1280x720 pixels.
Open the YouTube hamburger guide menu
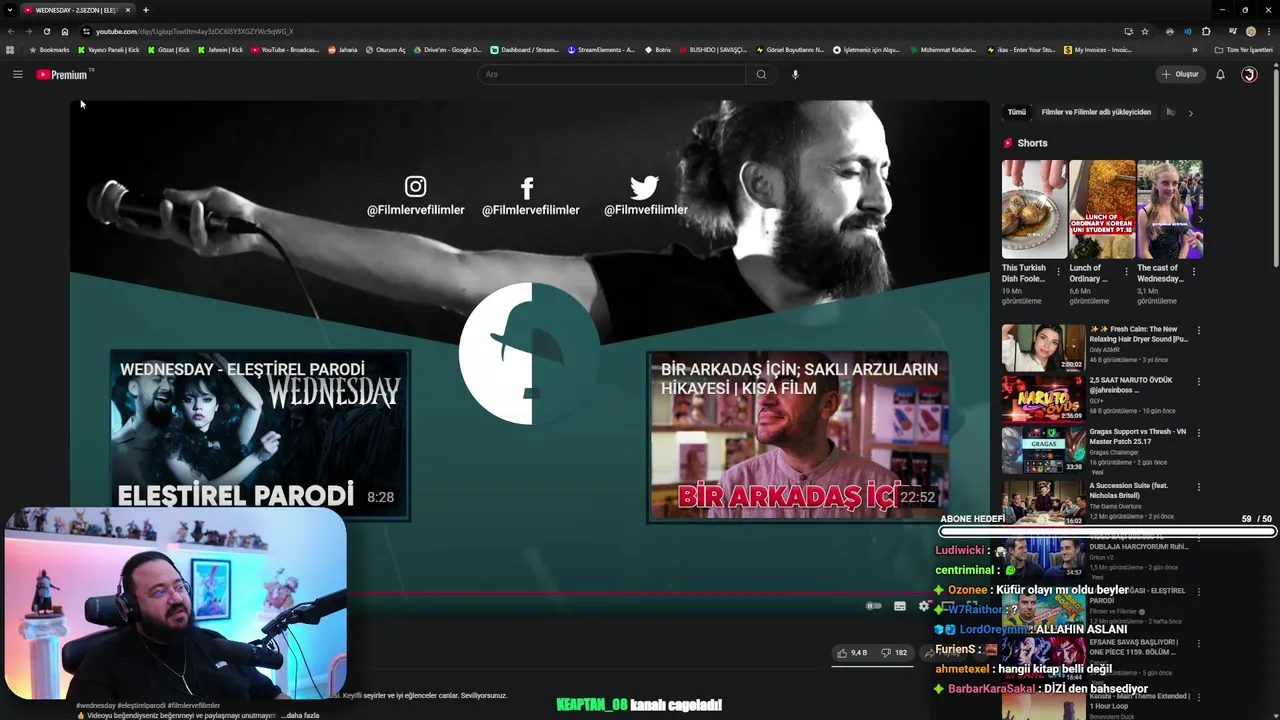(17, 74)
